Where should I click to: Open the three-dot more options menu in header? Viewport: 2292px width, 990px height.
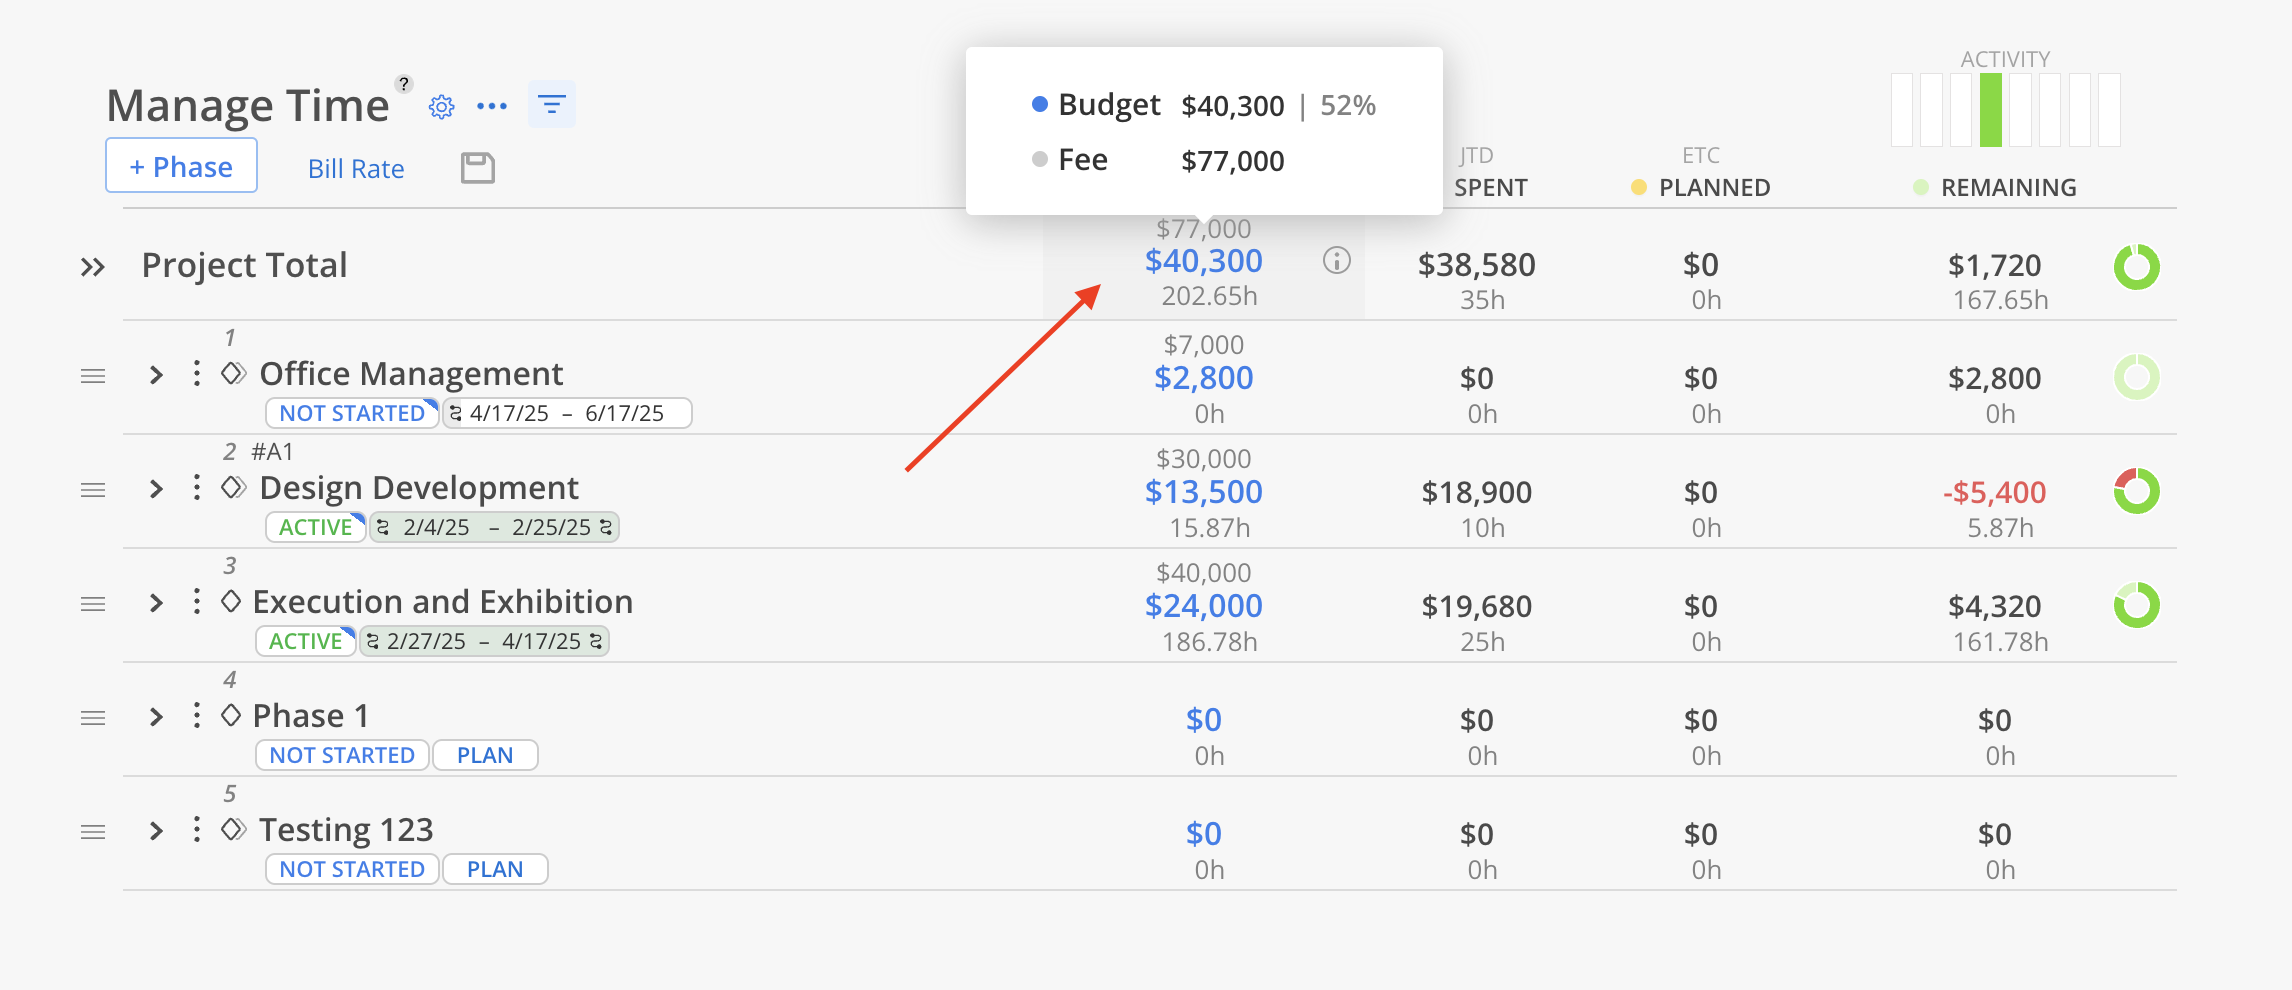(x=492, y=106)
